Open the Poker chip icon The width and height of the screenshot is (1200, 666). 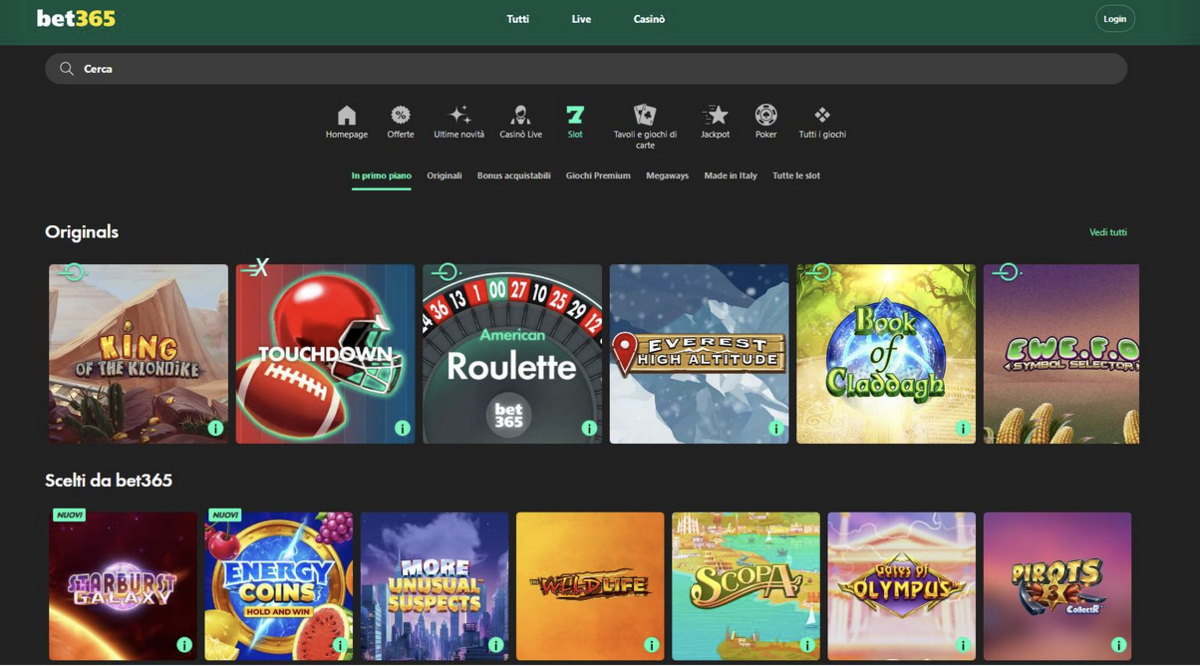coord(766,114)
